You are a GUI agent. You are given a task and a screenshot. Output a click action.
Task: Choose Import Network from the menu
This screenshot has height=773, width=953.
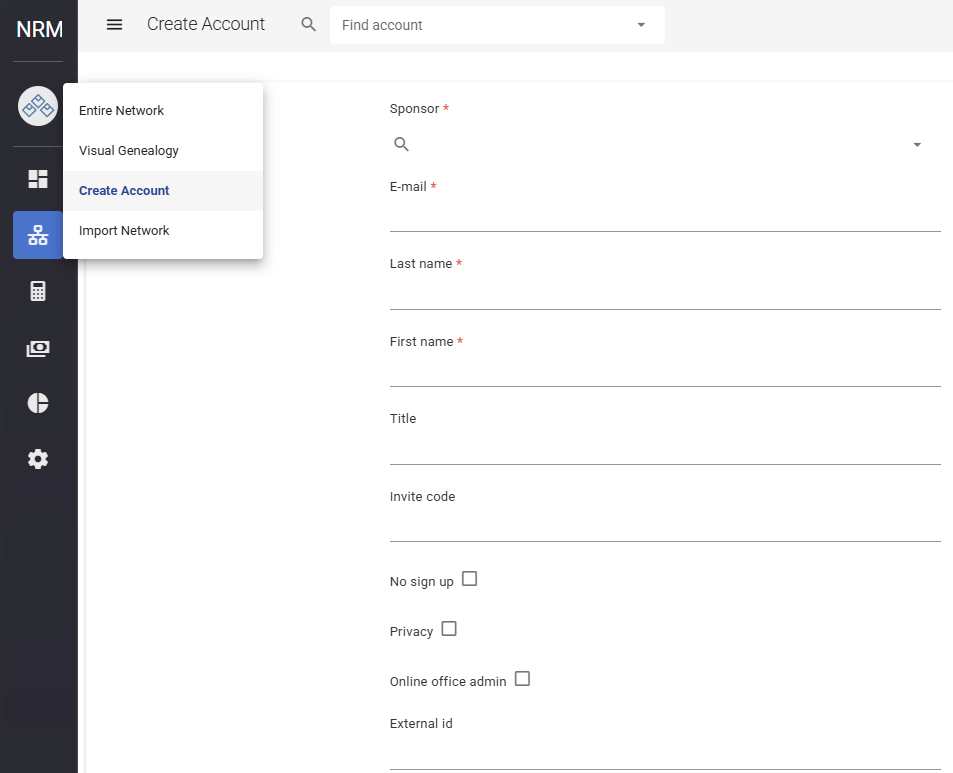[x=125, y=231]
